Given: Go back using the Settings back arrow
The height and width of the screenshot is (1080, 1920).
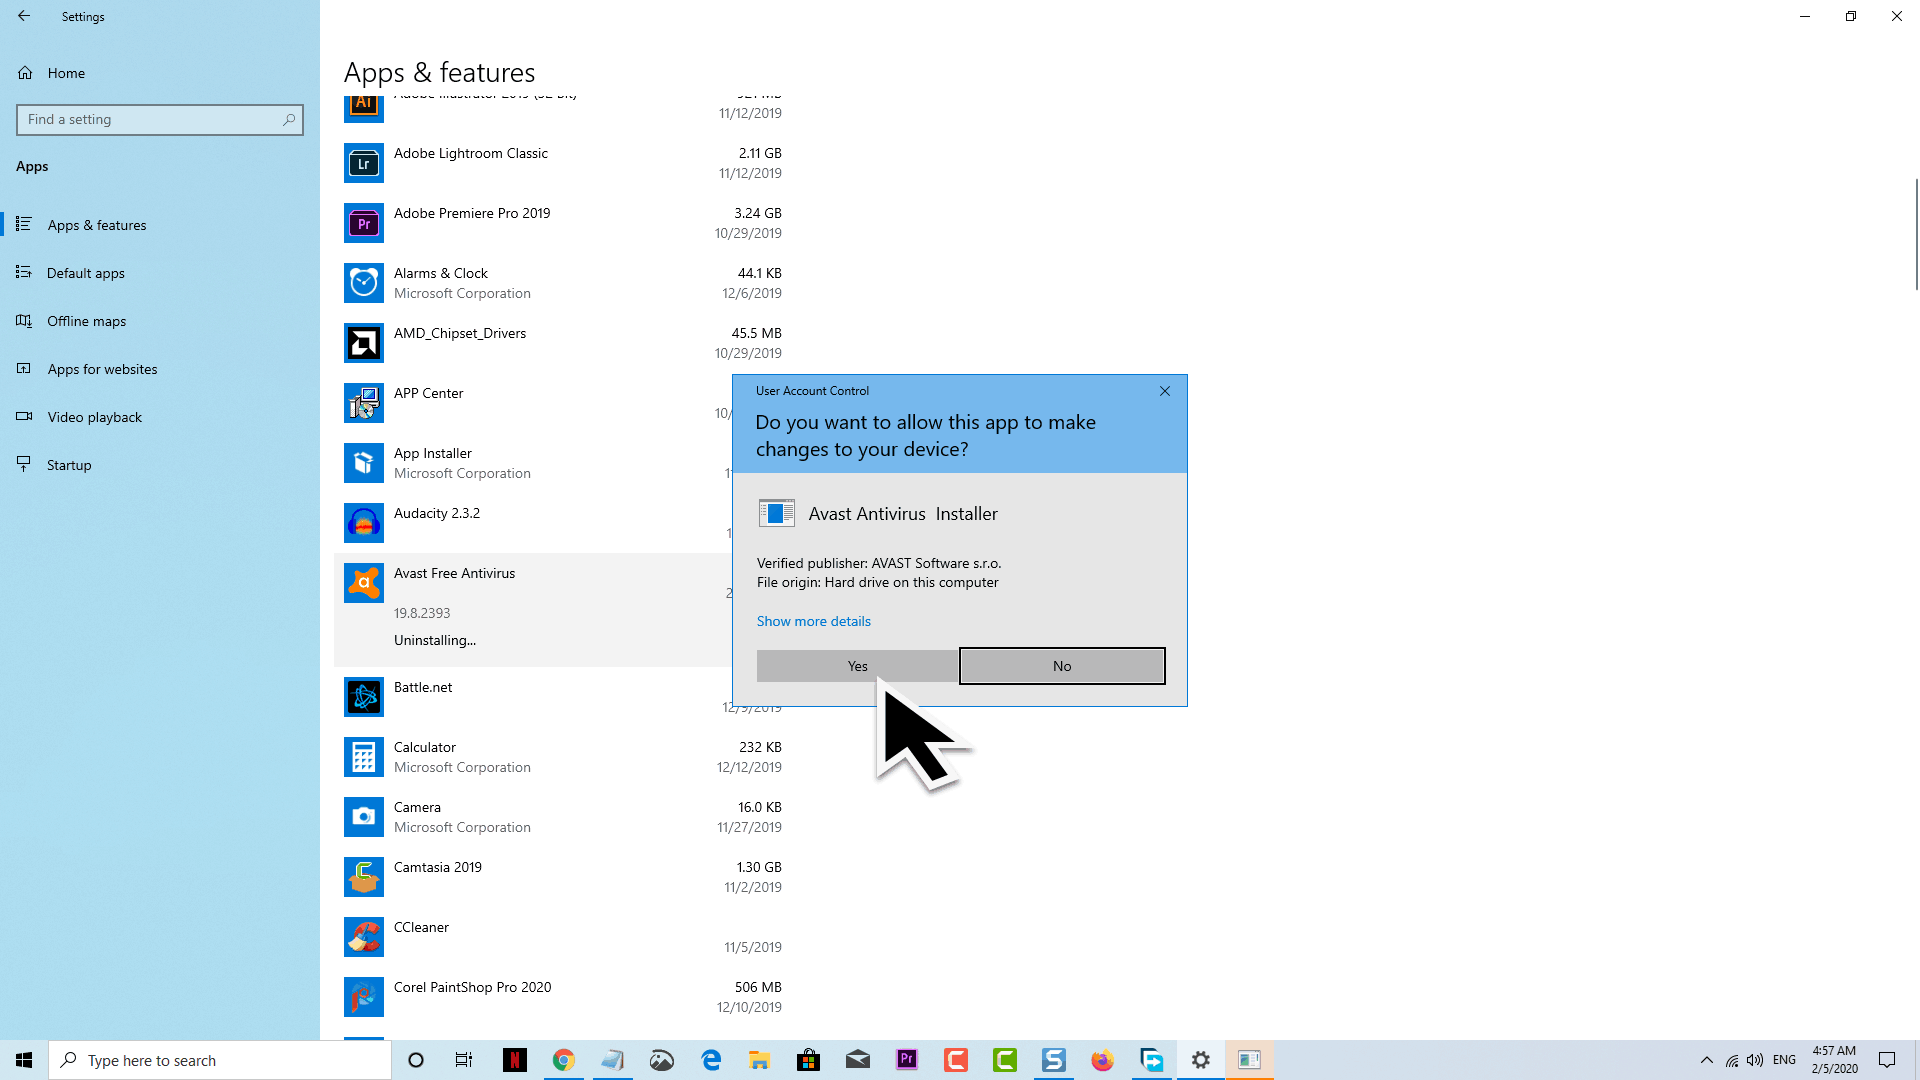Looking at the screenshot, I should [24, 16].
